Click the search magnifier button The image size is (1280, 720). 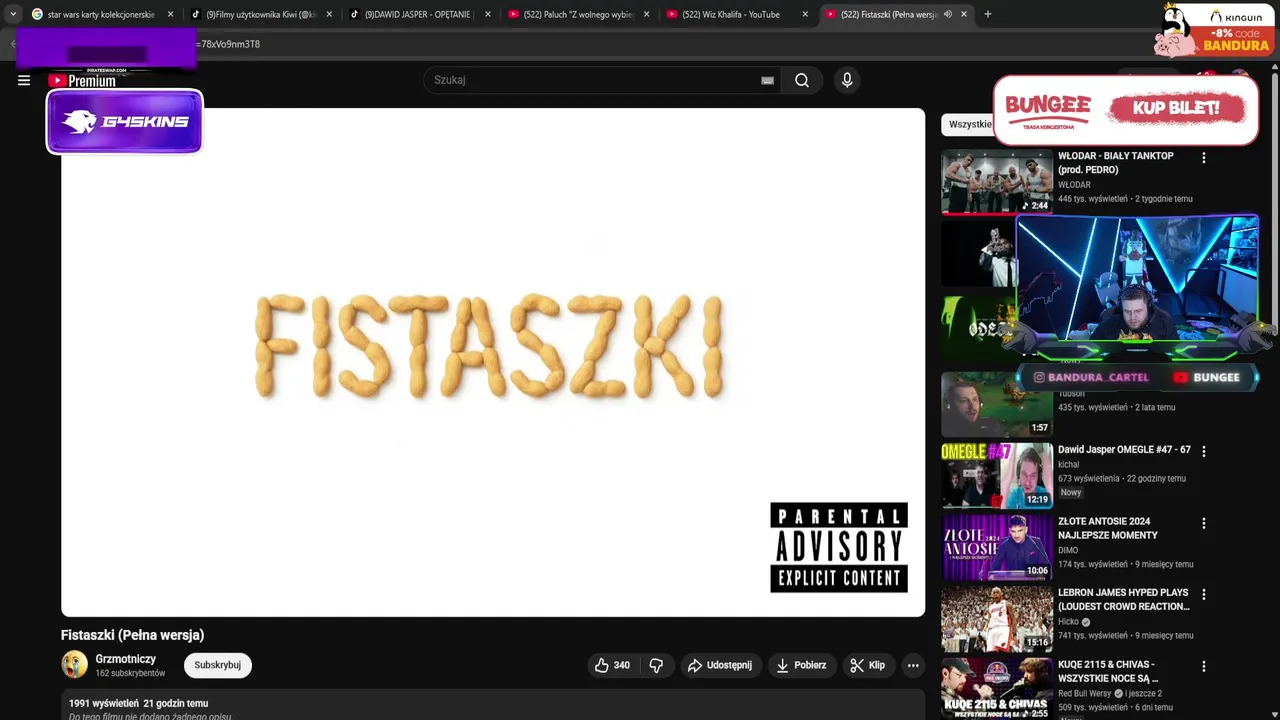click(802, 80)
